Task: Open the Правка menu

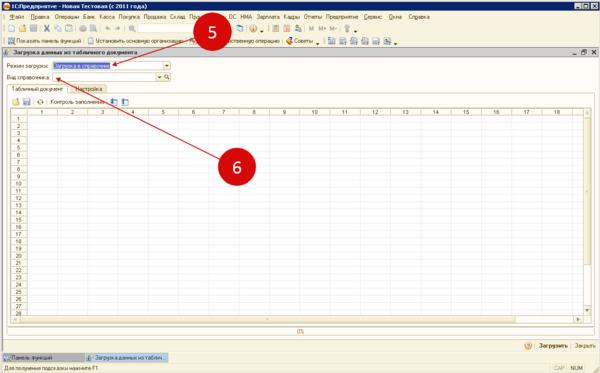Action: click(40, 17)
